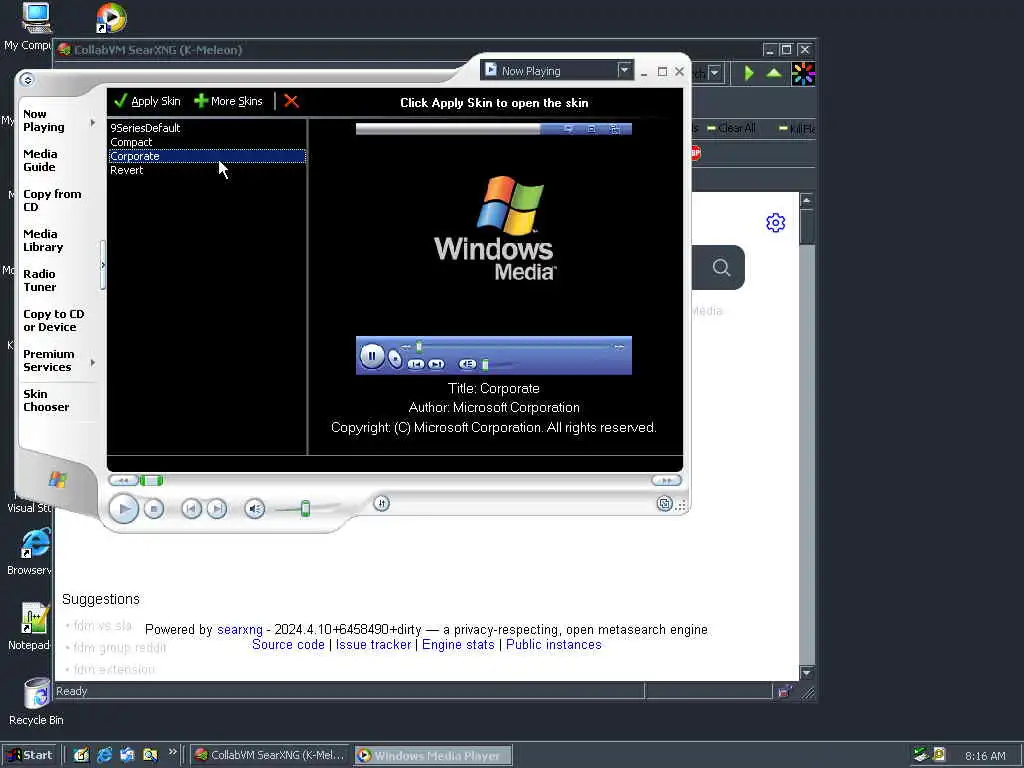Open the Source code link

pyautogui.click(x=288, y=645)
